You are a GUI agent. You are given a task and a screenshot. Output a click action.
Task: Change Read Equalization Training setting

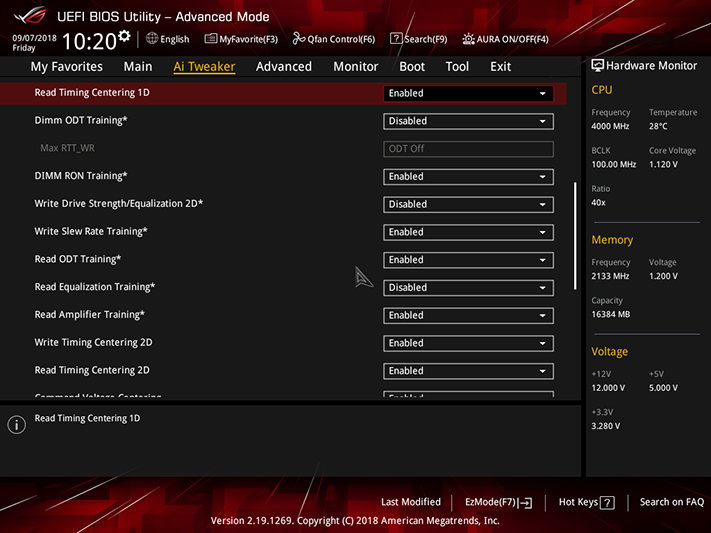point(468,288)
